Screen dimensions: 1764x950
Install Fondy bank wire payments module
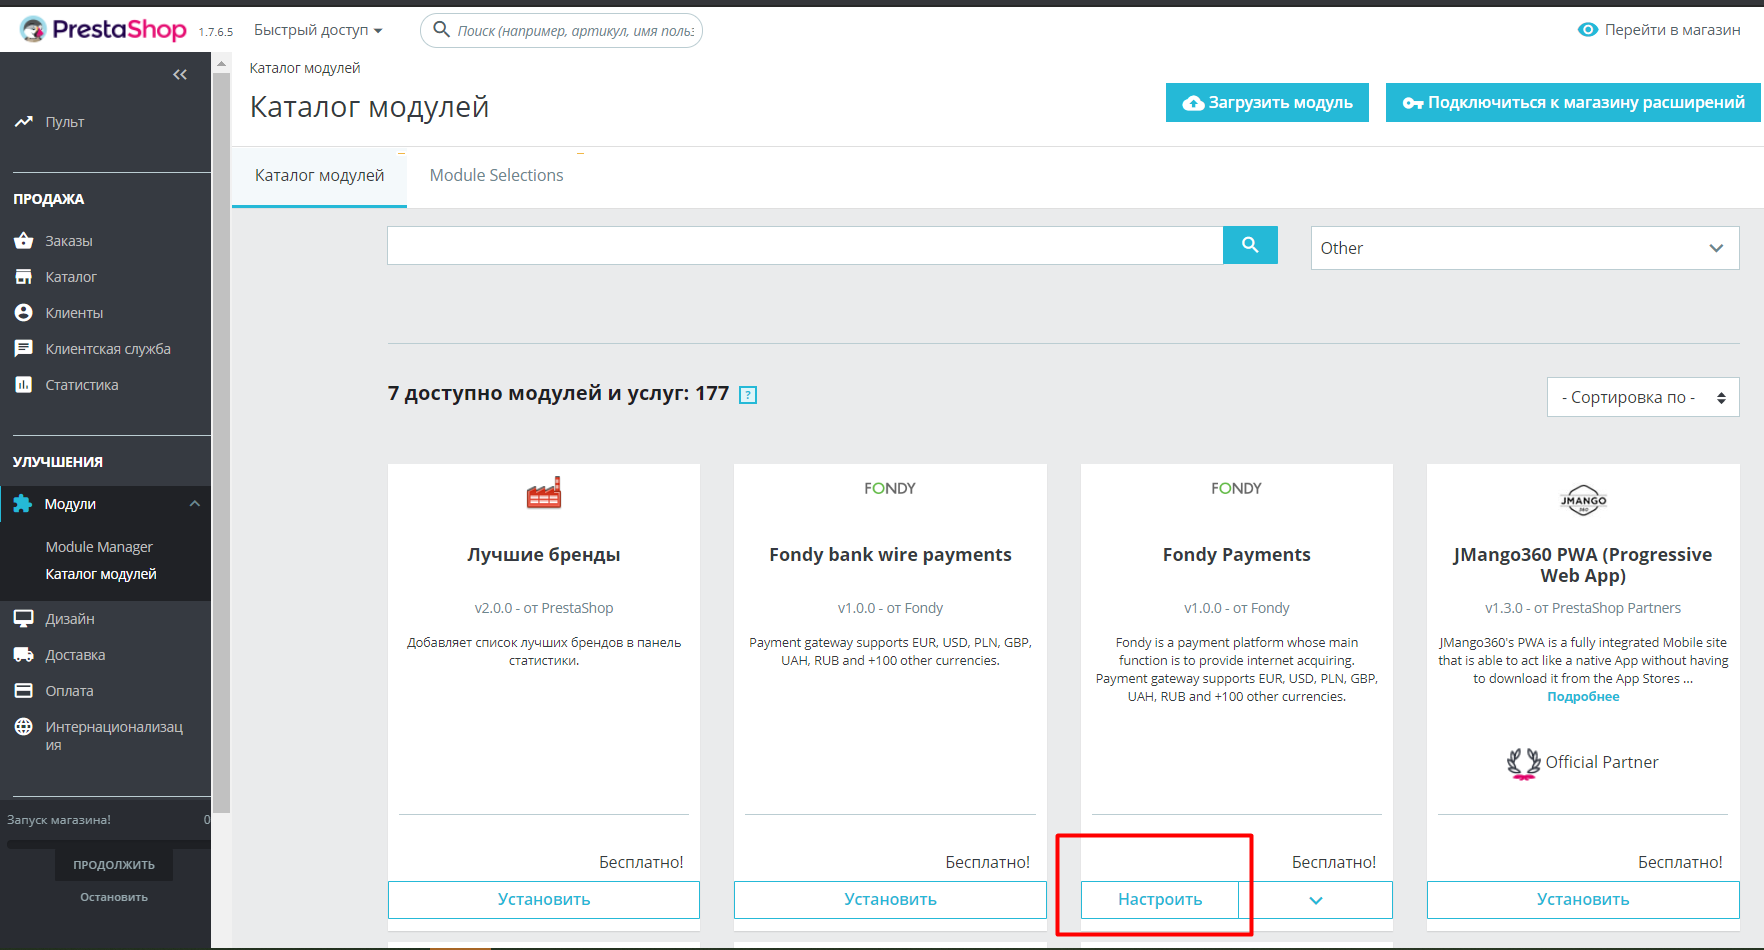890,900
